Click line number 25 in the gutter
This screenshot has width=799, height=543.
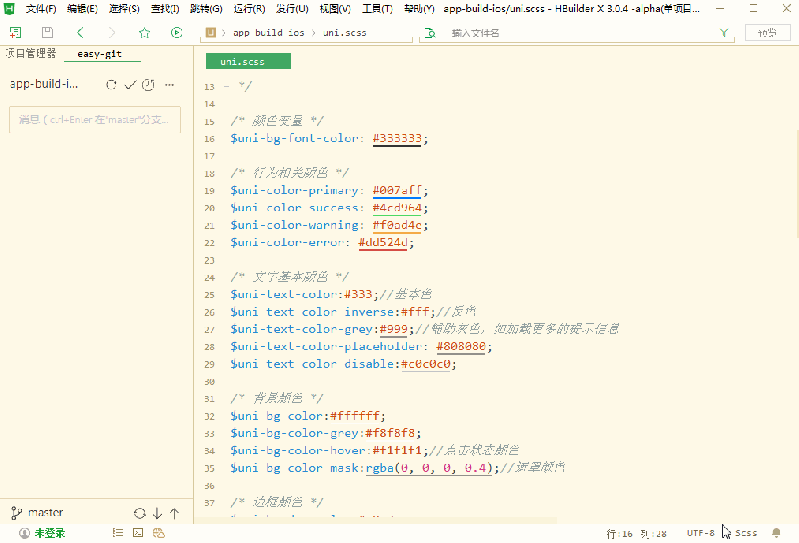click(209, 295)
